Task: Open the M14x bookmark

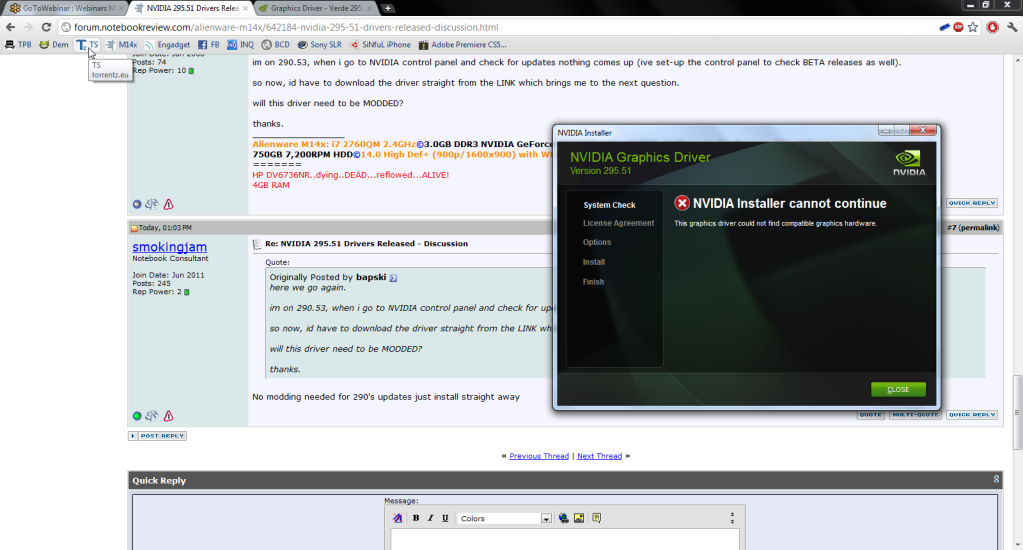Action: pos(121,45)
